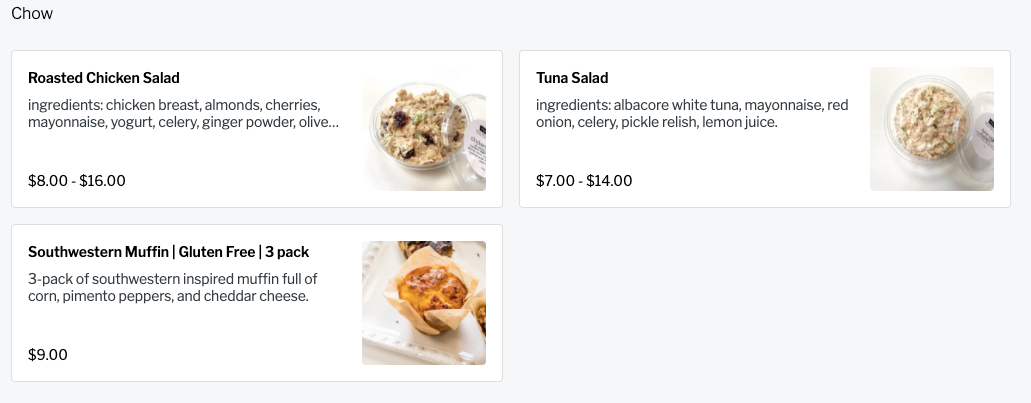Viewport: 1031px width, 403px height.
Task: Click the 'albacore white tuna' ingredients line
Action: click(692, 105)
